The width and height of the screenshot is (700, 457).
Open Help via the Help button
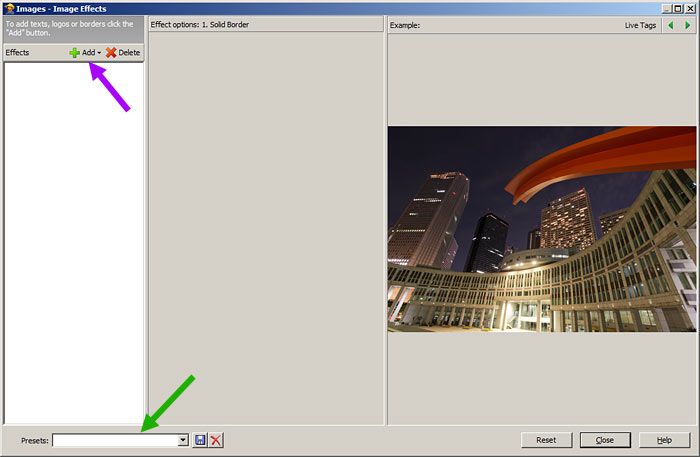pos(664,440)
